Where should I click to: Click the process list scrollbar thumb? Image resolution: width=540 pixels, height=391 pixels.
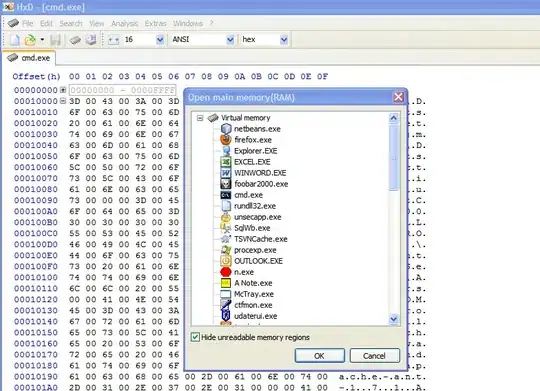coord(393,157)
